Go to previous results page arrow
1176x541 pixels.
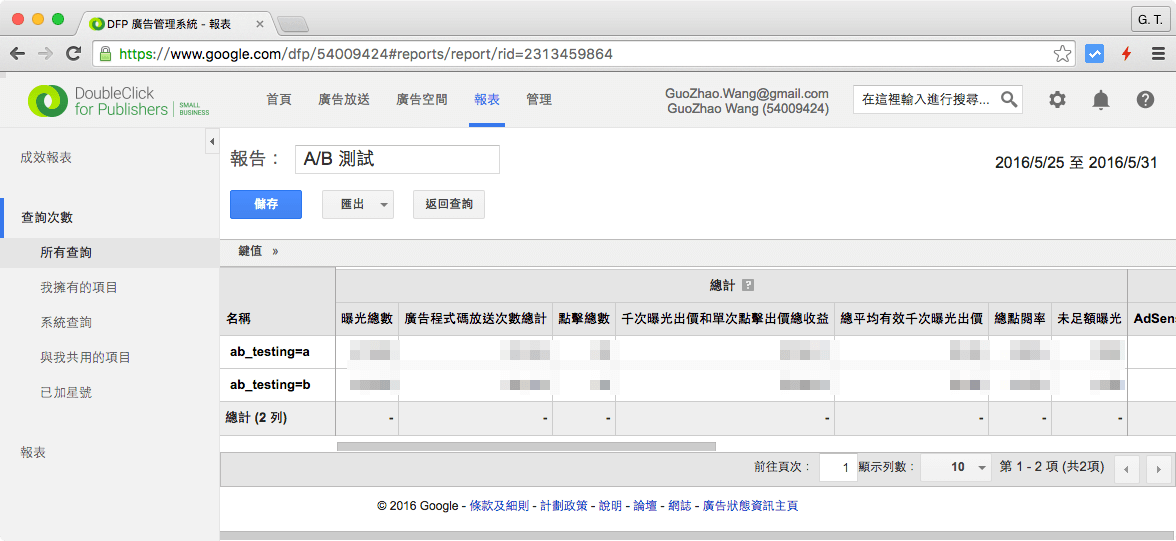pyautogui.click(x=1126, y=469)
